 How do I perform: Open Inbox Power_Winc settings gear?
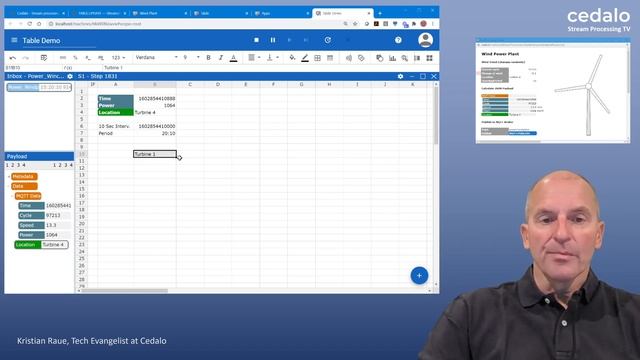click(x=70, y=76)
